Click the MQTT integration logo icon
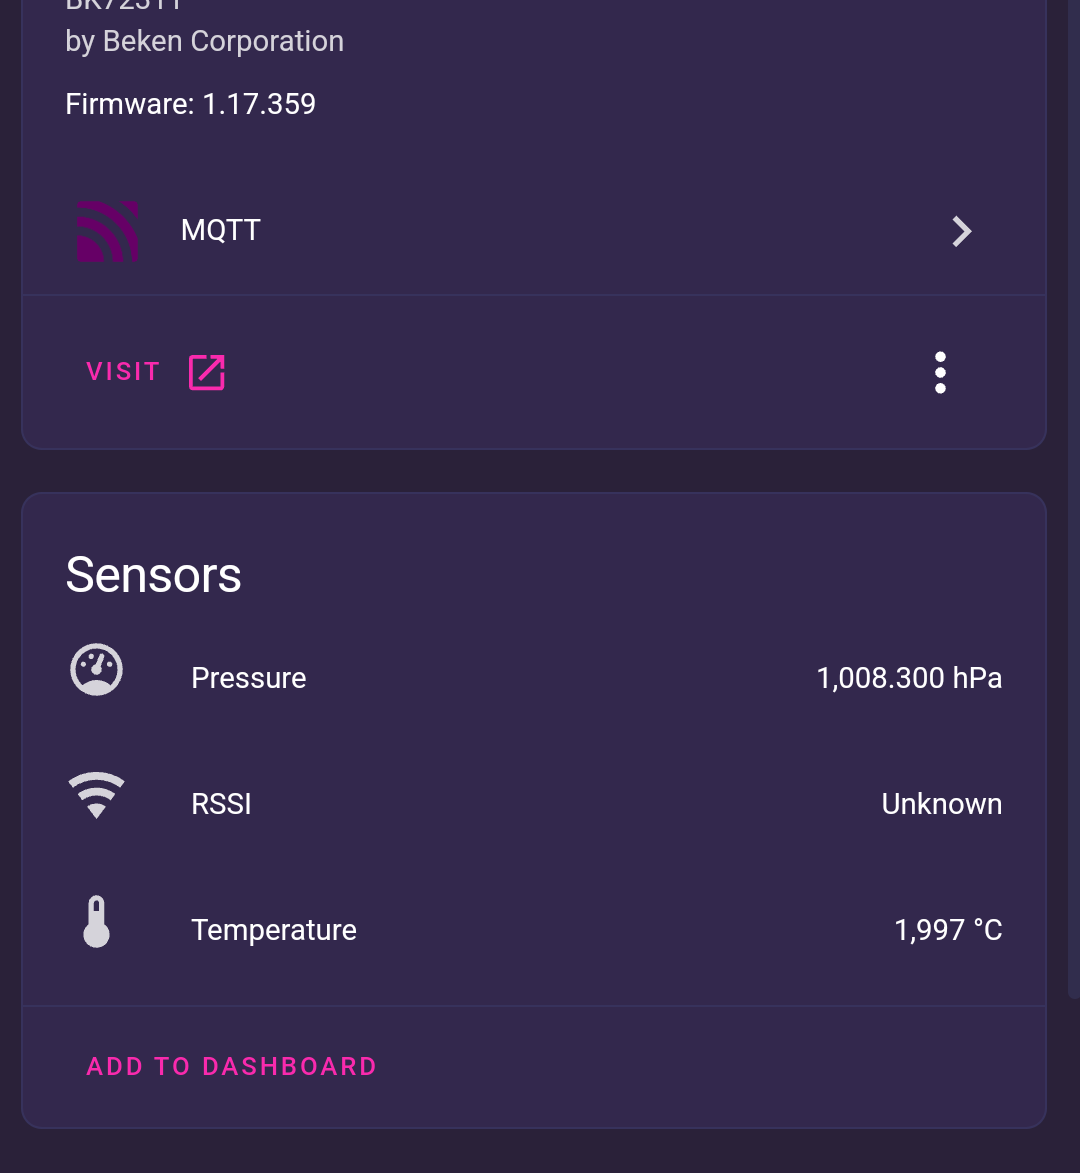Image resolution: width=1080 pixels, height=1173 pixels. coord(108,231)
